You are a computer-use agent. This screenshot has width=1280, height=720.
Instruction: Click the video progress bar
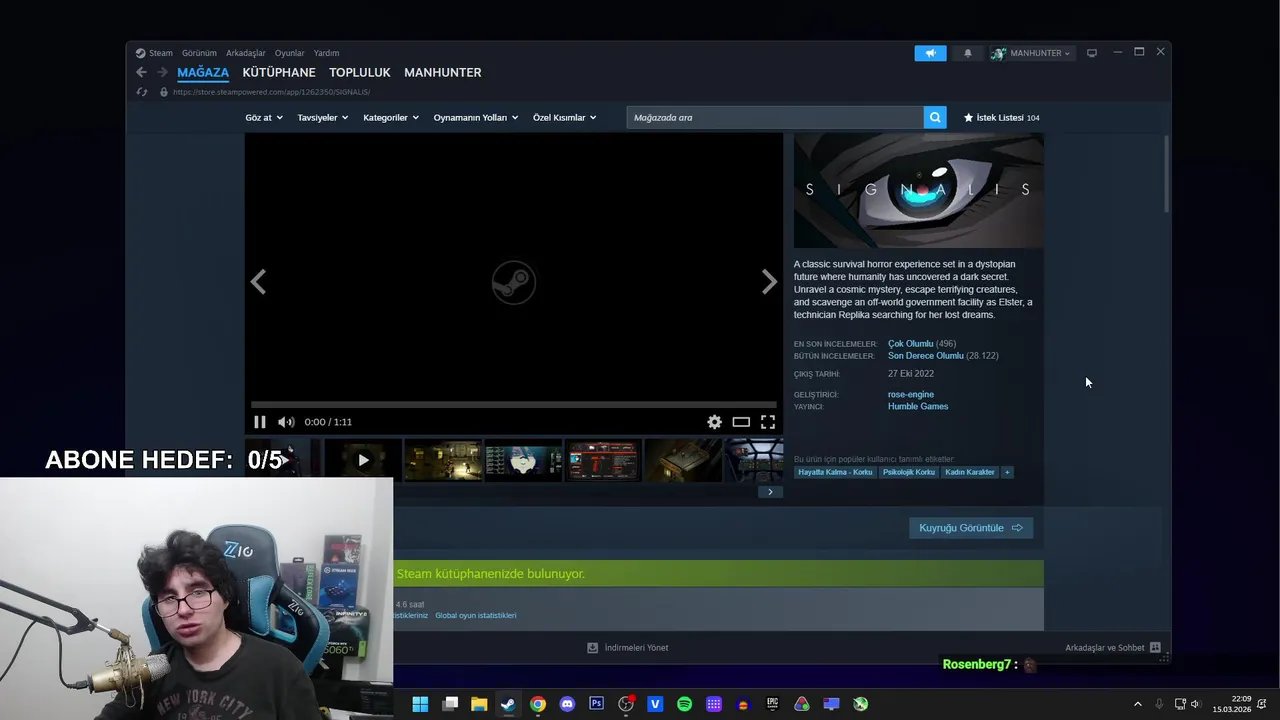(513, 405)
